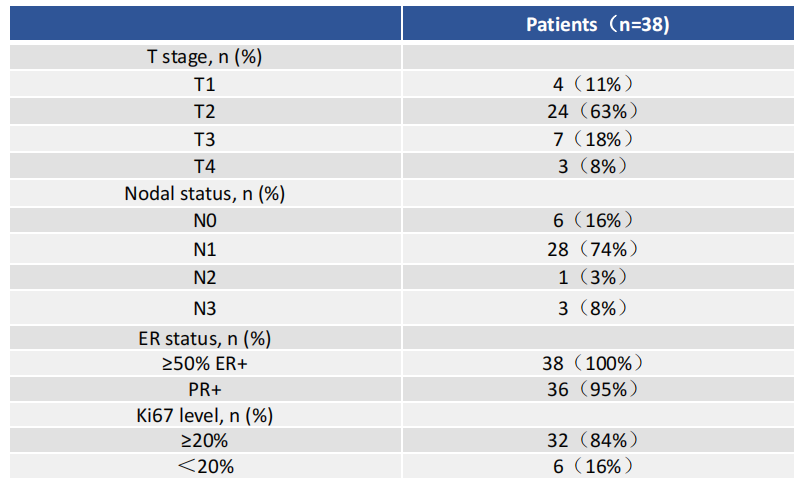Select the T4 row label
Viewport: 802px width, 487px height.
point(204,165)
